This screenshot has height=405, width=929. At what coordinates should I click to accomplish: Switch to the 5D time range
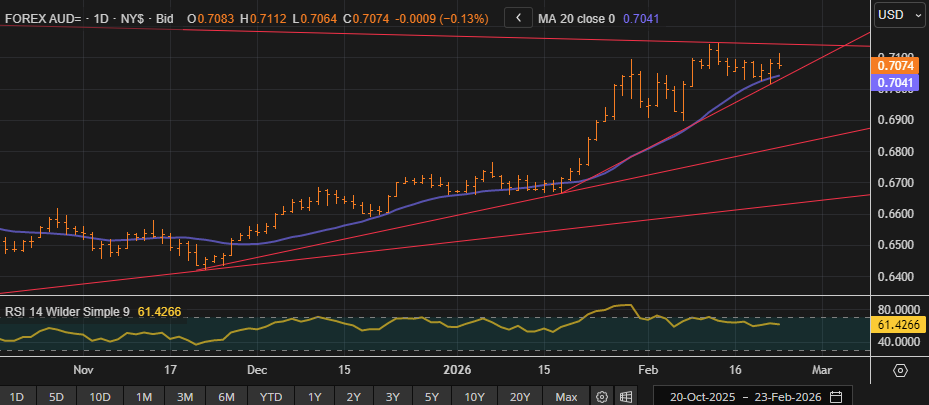click(58, 396)
